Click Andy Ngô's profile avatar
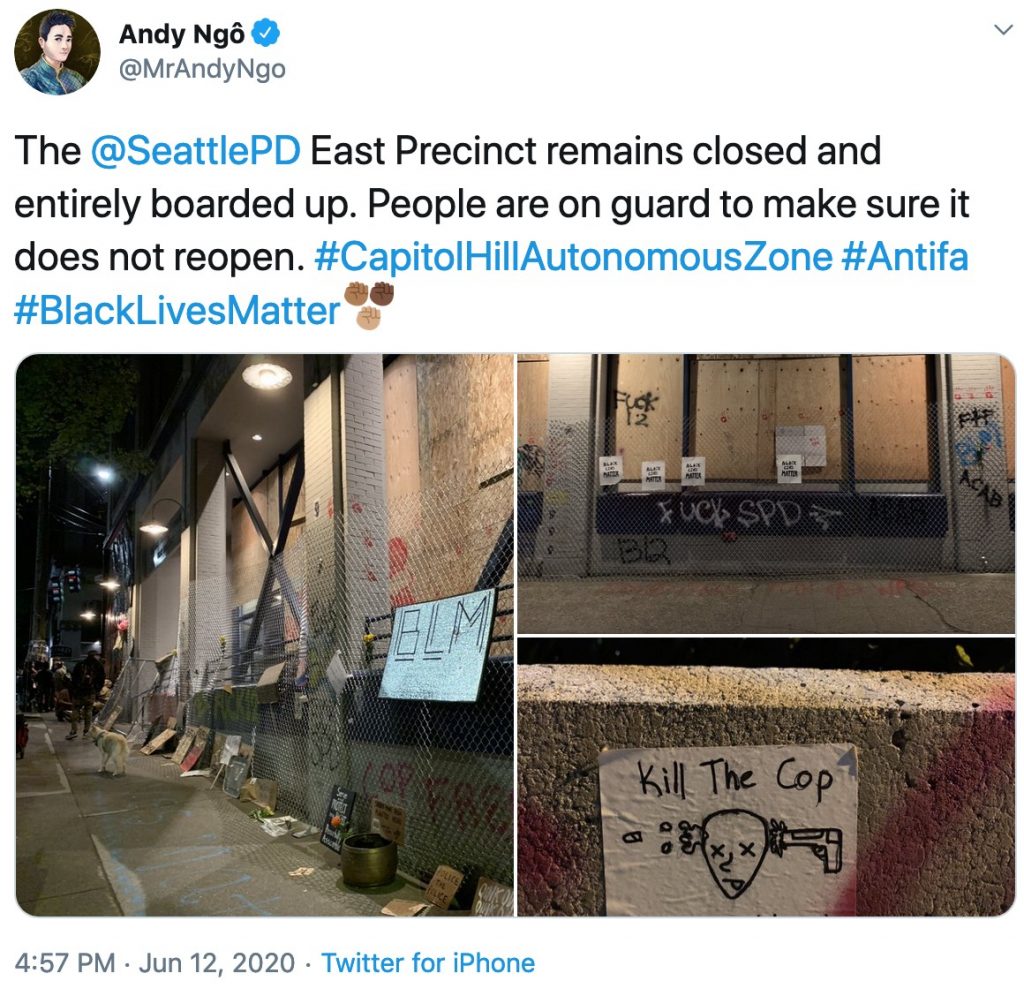 57,52
